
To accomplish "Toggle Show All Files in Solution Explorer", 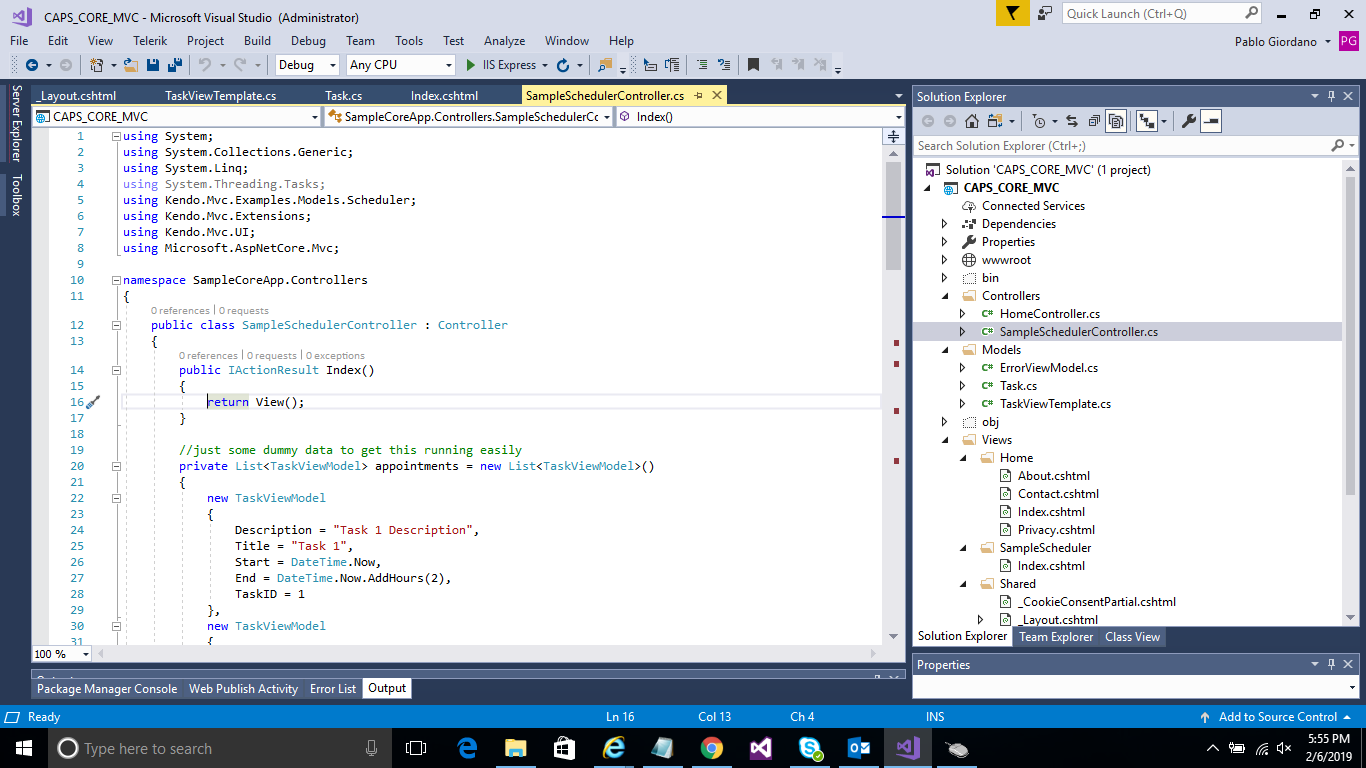I will 1116,121.
